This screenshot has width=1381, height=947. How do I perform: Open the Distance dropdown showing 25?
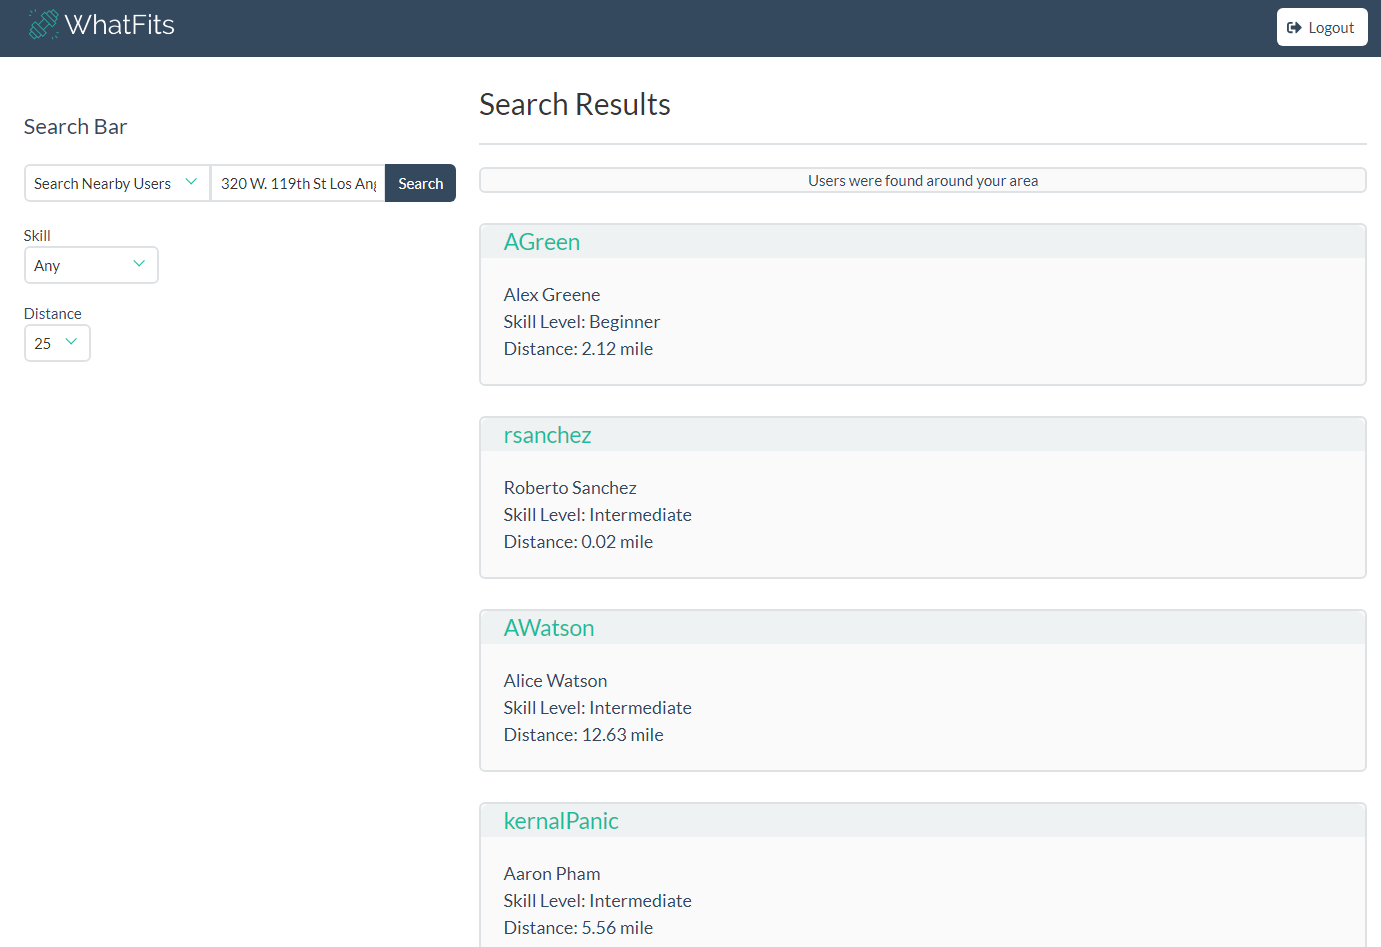(57, 343)
